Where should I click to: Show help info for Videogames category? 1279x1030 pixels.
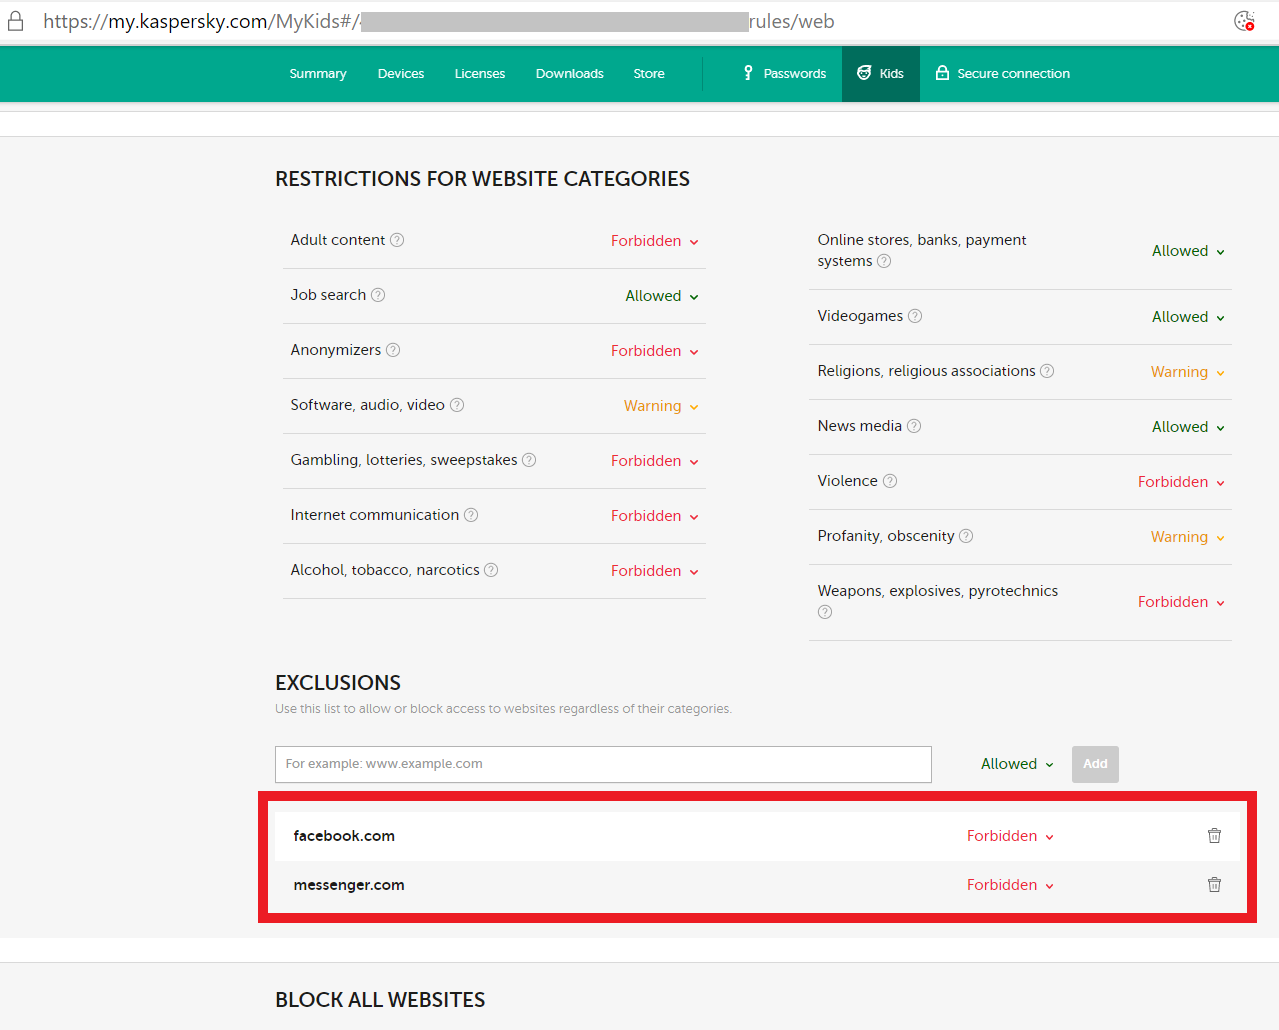[x=915, y=316]
